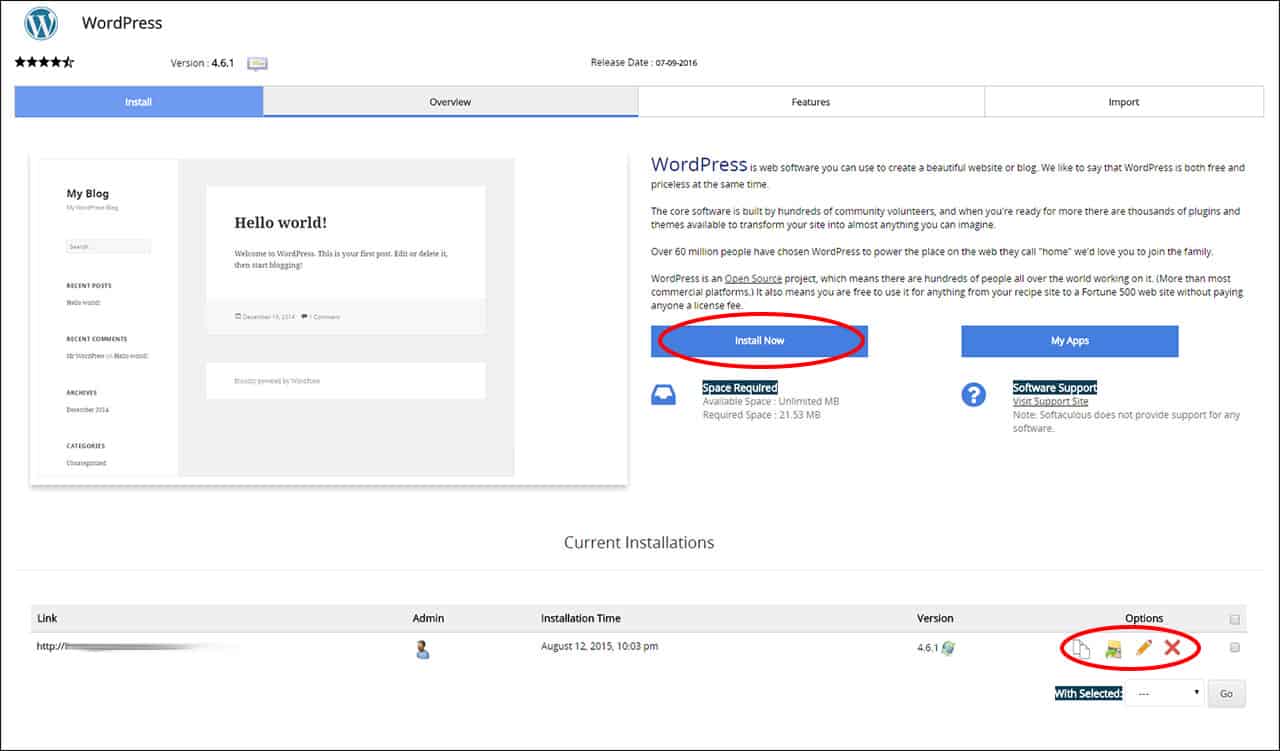Image resolution: width=1280 pixels, height=751 pixels.
Task: Switch to the Install tab
Action: click(139, 102)
